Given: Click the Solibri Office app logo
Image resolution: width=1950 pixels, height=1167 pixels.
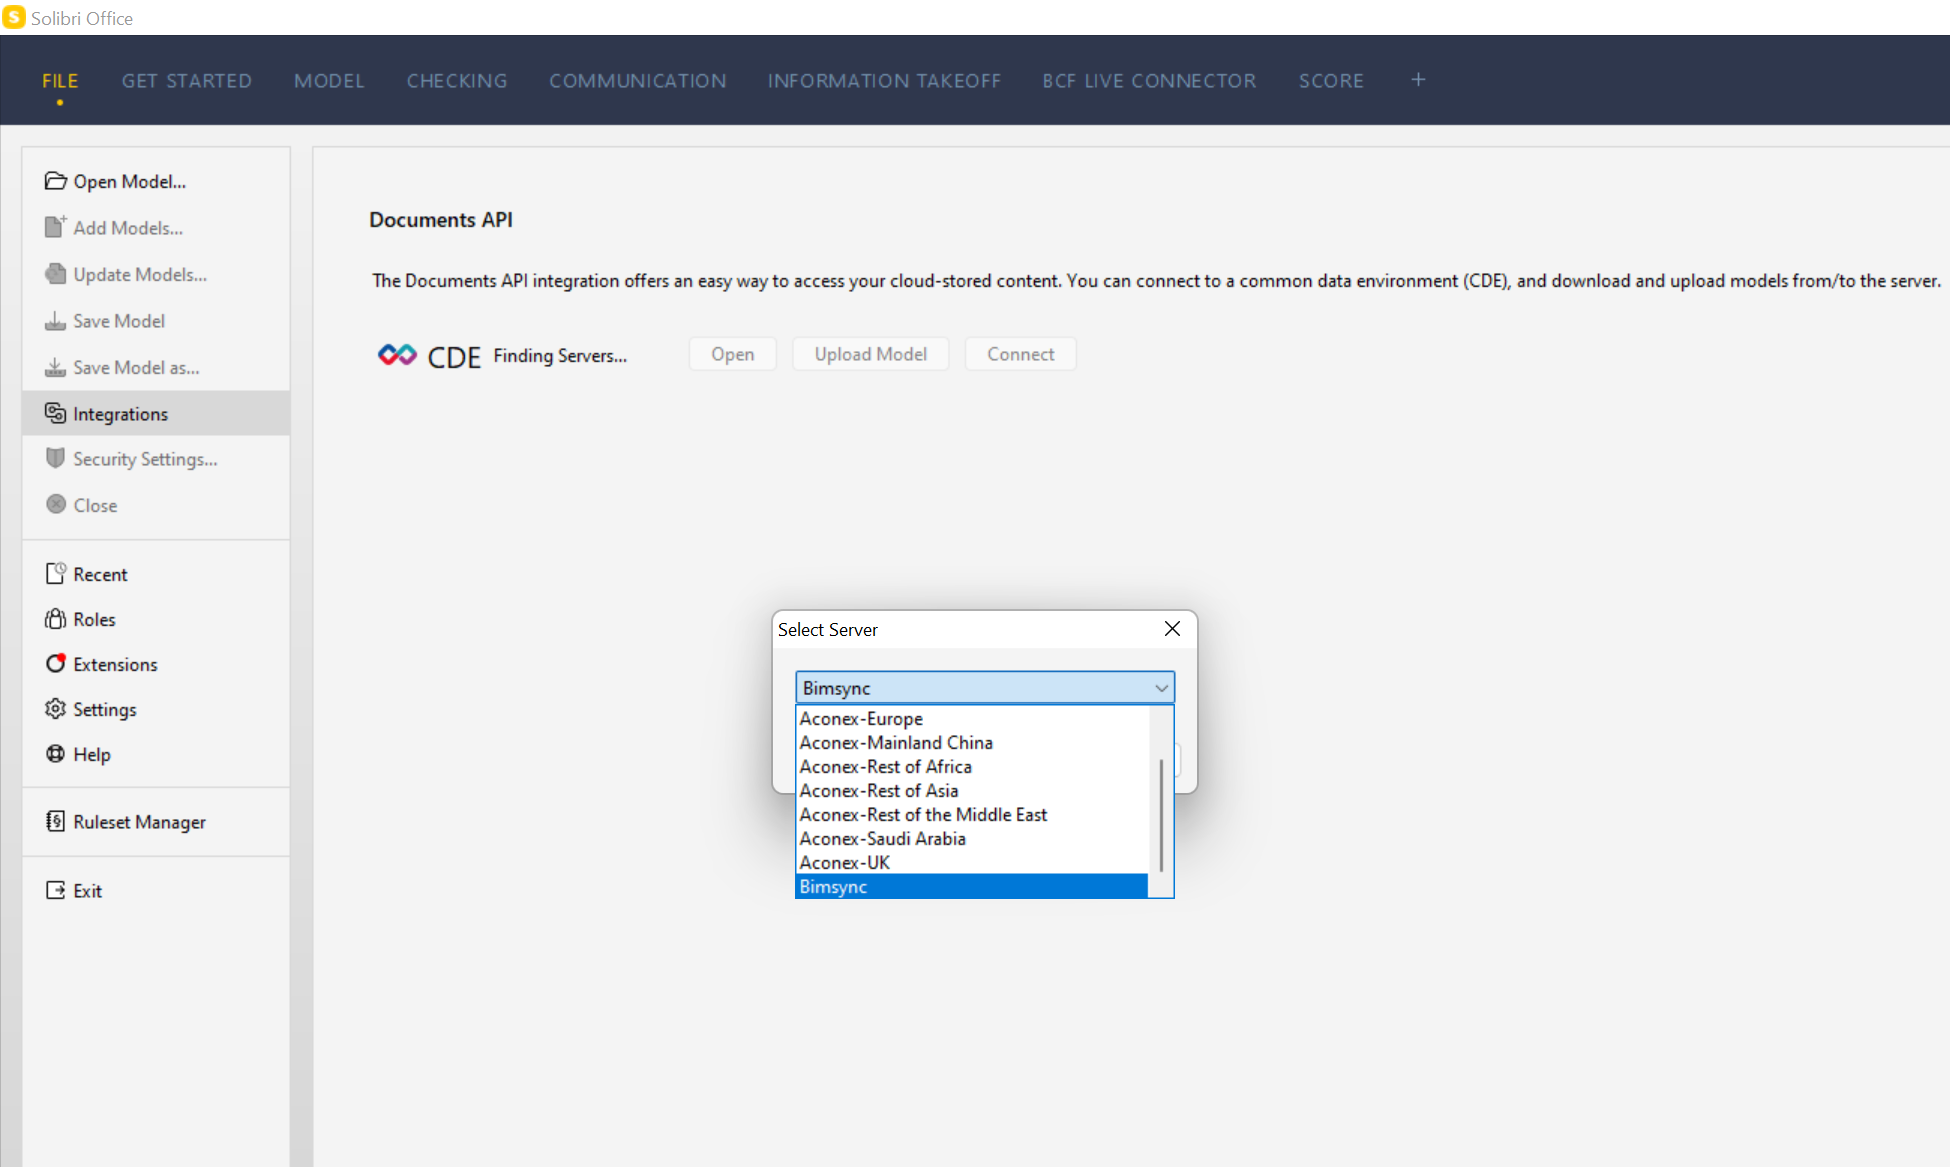Looking at the screenshot, I should point(13,17).
